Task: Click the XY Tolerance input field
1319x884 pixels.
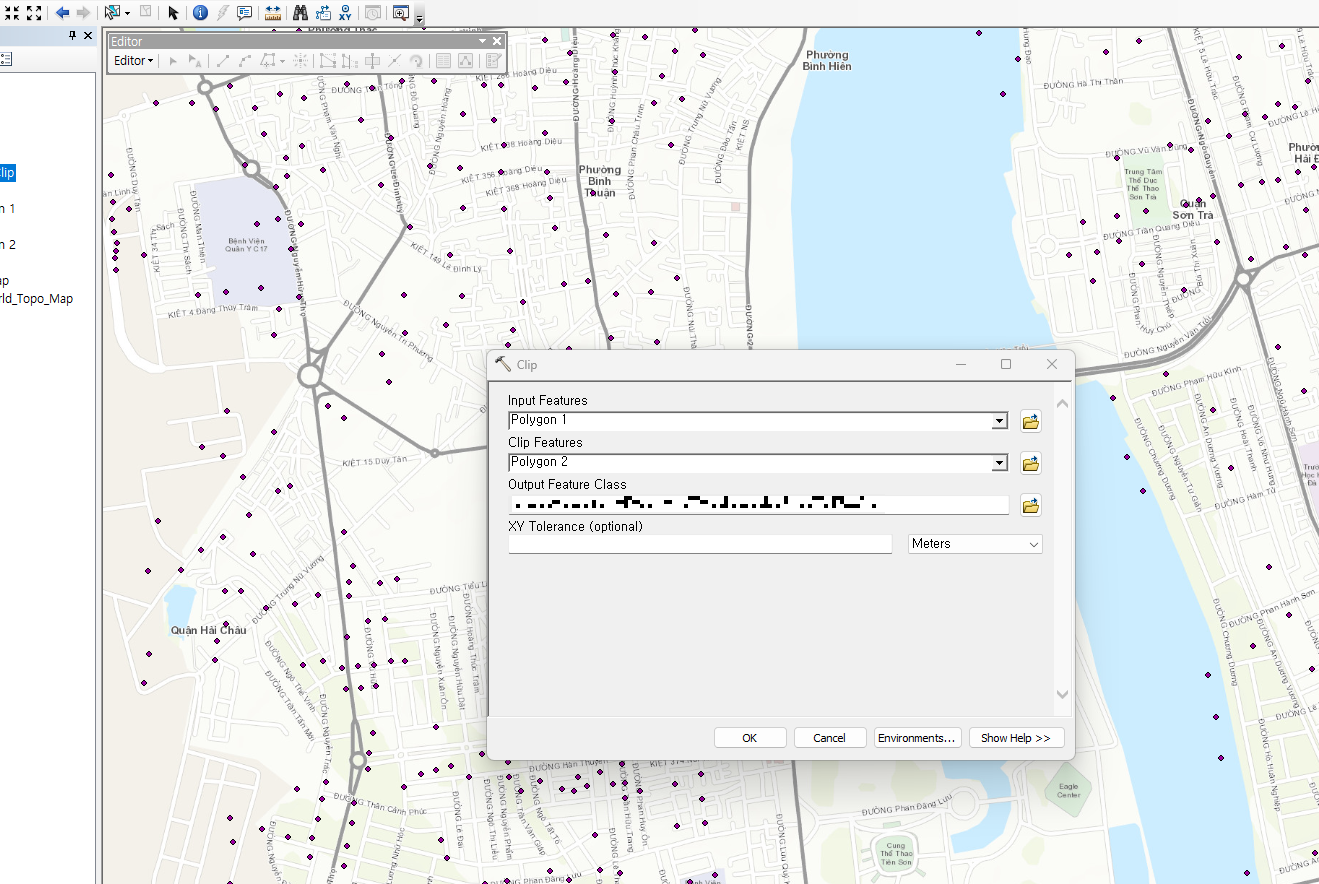Action: (x=699, y=544)
